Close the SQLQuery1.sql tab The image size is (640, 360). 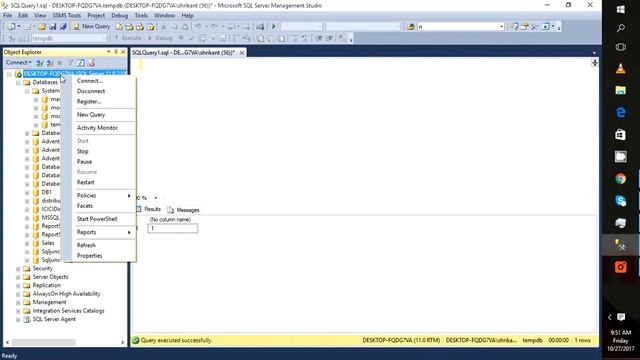click(x=242, y=53)
